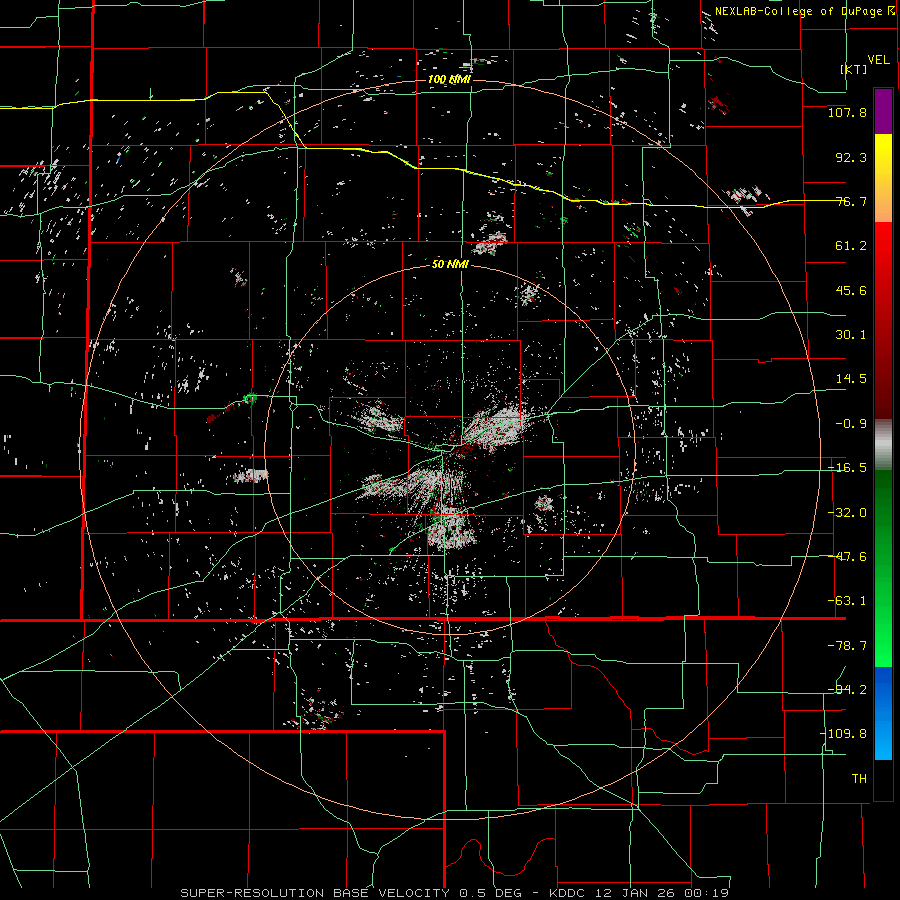Select the 92.3 velocity scale value

coord(851,157)
